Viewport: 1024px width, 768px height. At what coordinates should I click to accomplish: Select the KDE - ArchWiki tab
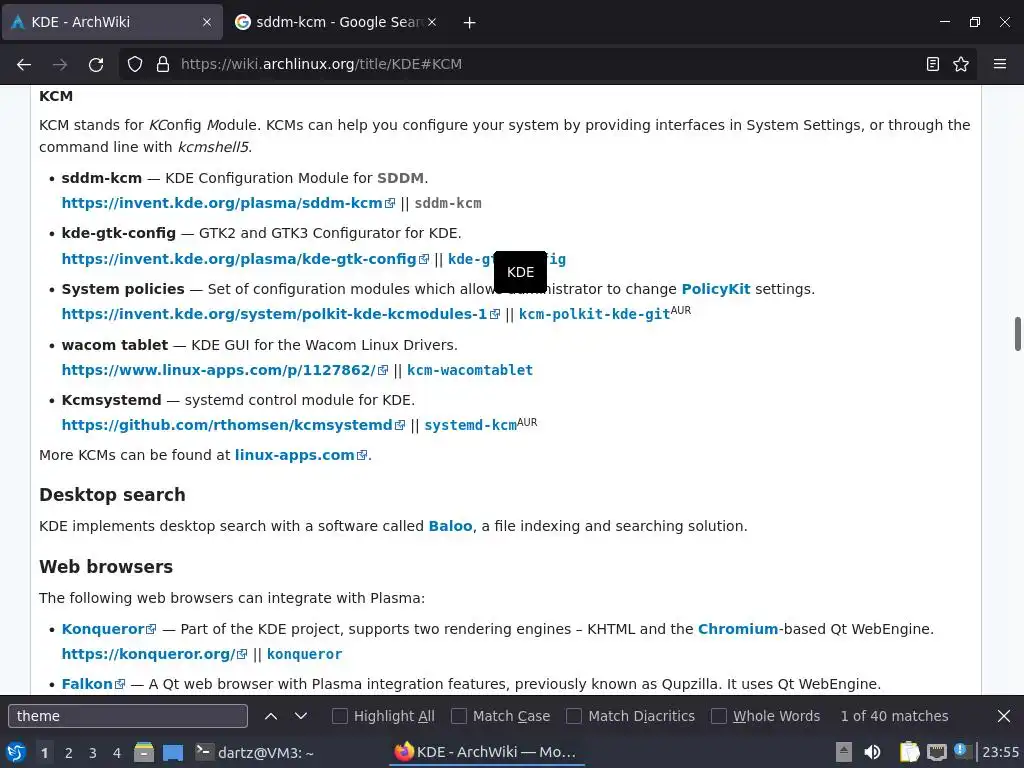coord(112,22)
